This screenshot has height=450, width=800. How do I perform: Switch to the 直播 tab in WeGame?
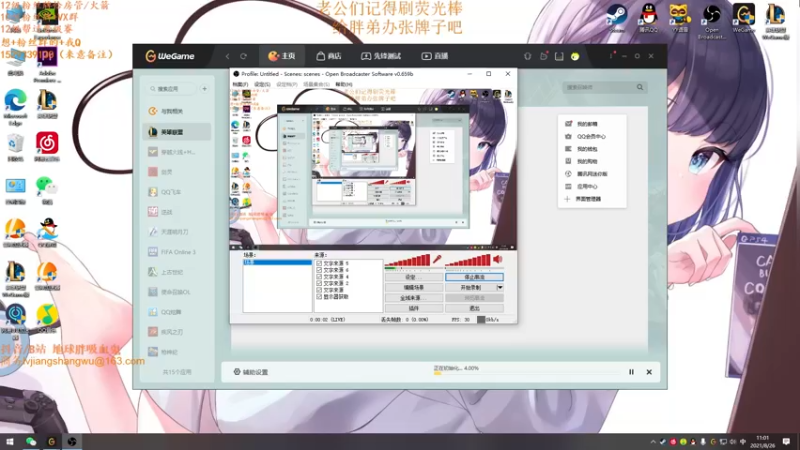click(435, 56)
